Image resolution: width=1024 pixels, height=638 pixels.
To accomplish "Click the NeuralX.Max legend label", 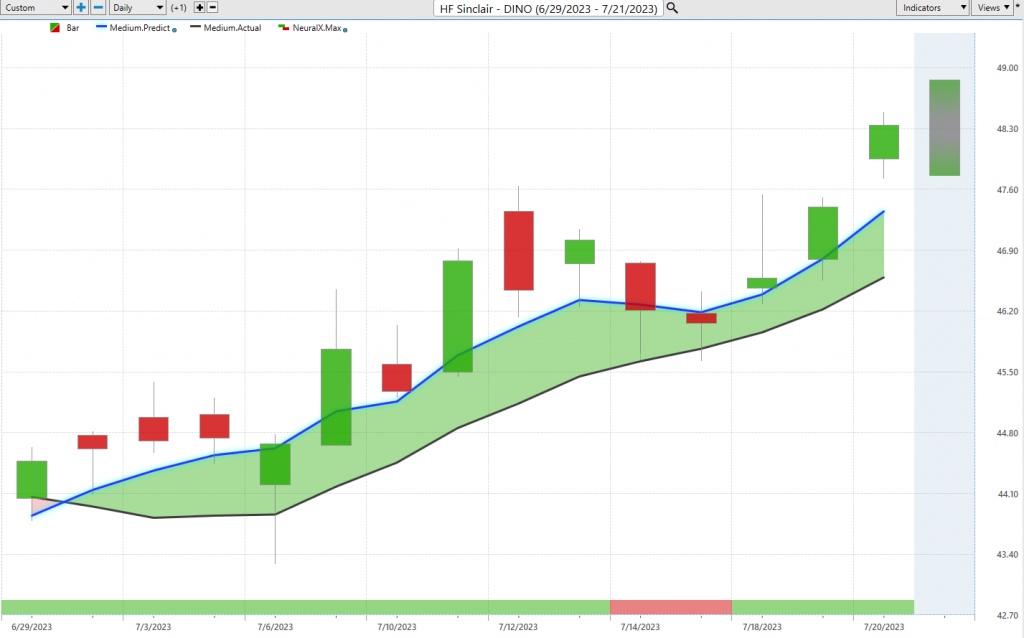I will click(x=317, y=28).
